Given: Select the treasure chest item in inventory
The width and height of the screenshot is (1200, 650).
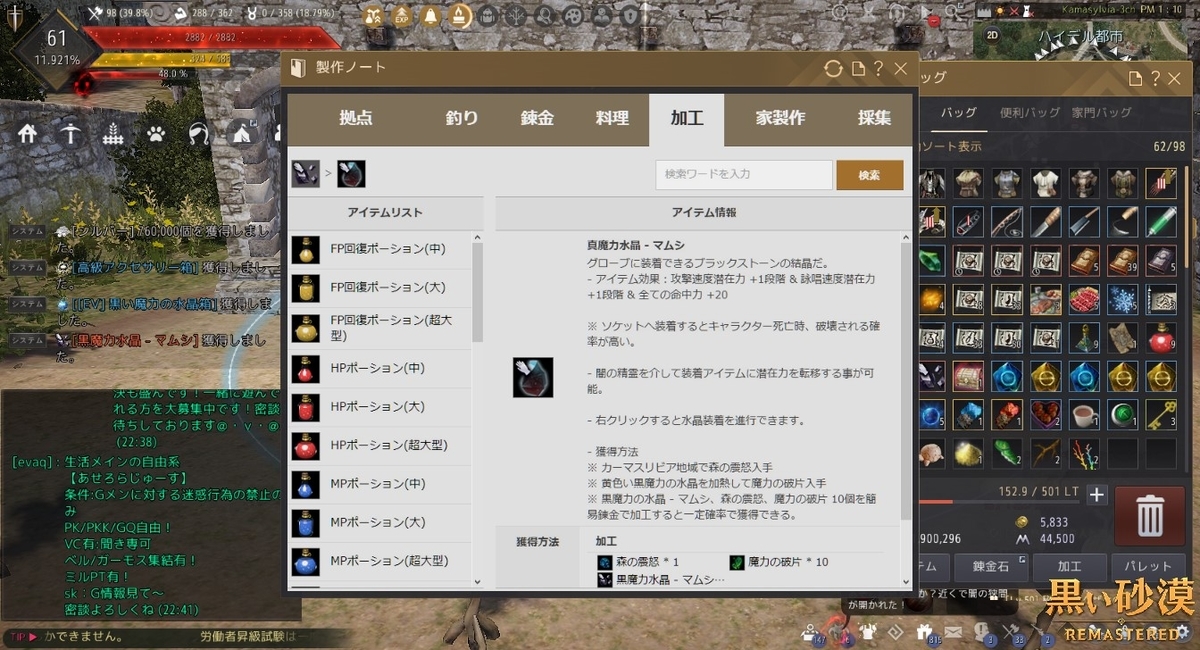Looking at the screenshot, I should [x=970, y=375].
